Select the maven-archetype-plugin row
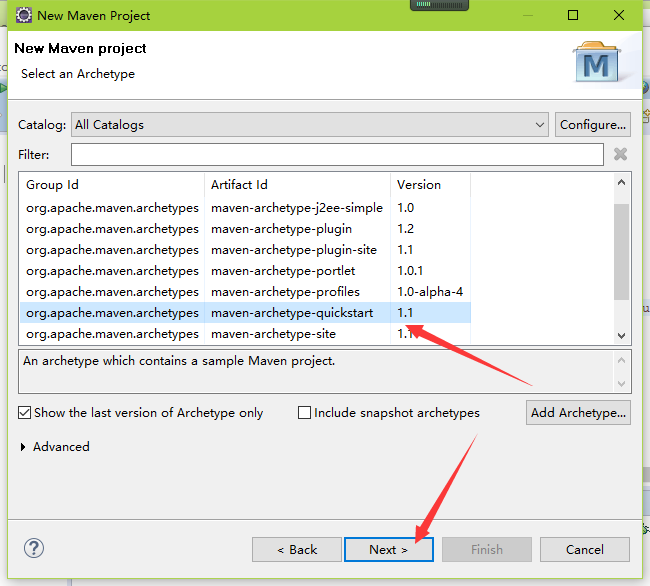The width and height of the screenshot is (650, 586). tap(245, 229)
